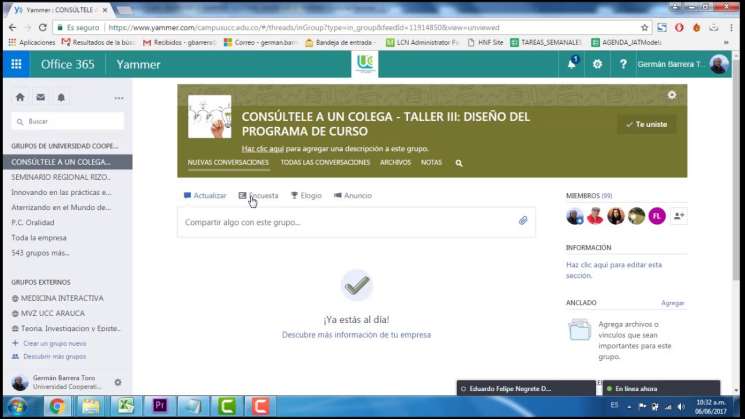Switch to Todas las Conversaciones tab
The height and width of the screenshot is (419, 745).
tap(325, 162)
